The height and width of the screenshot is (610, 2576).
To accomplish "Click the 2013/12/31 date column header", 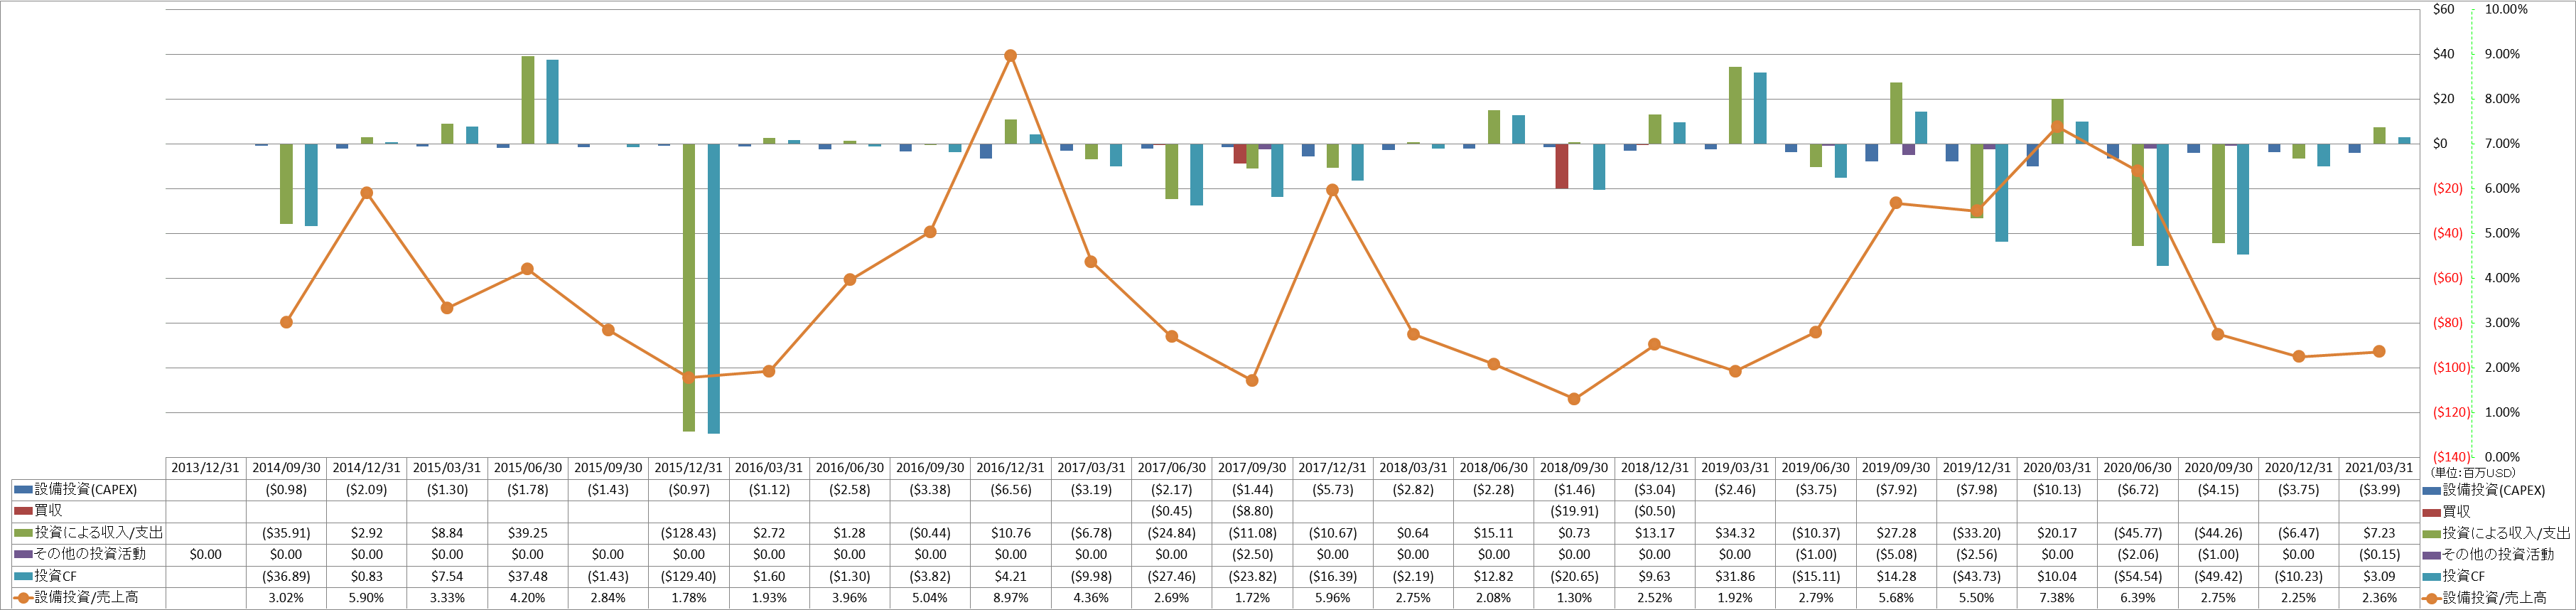I will (206, 468).
